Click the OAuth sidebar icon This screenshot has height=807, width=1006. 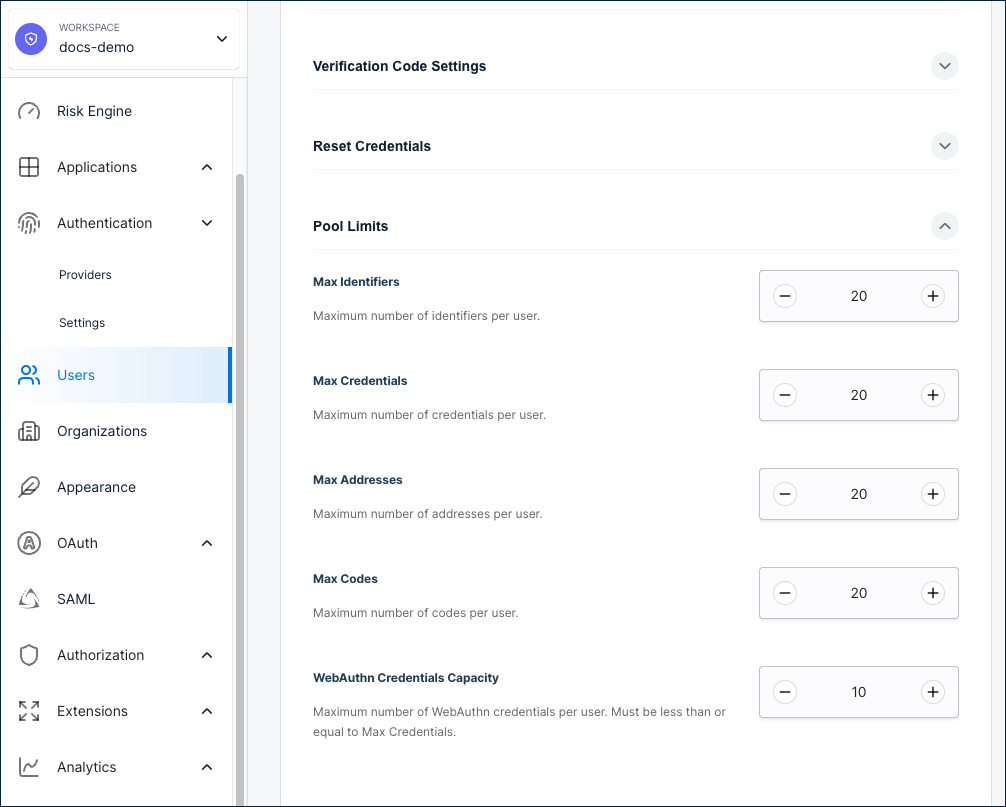[x=28, y=543]
